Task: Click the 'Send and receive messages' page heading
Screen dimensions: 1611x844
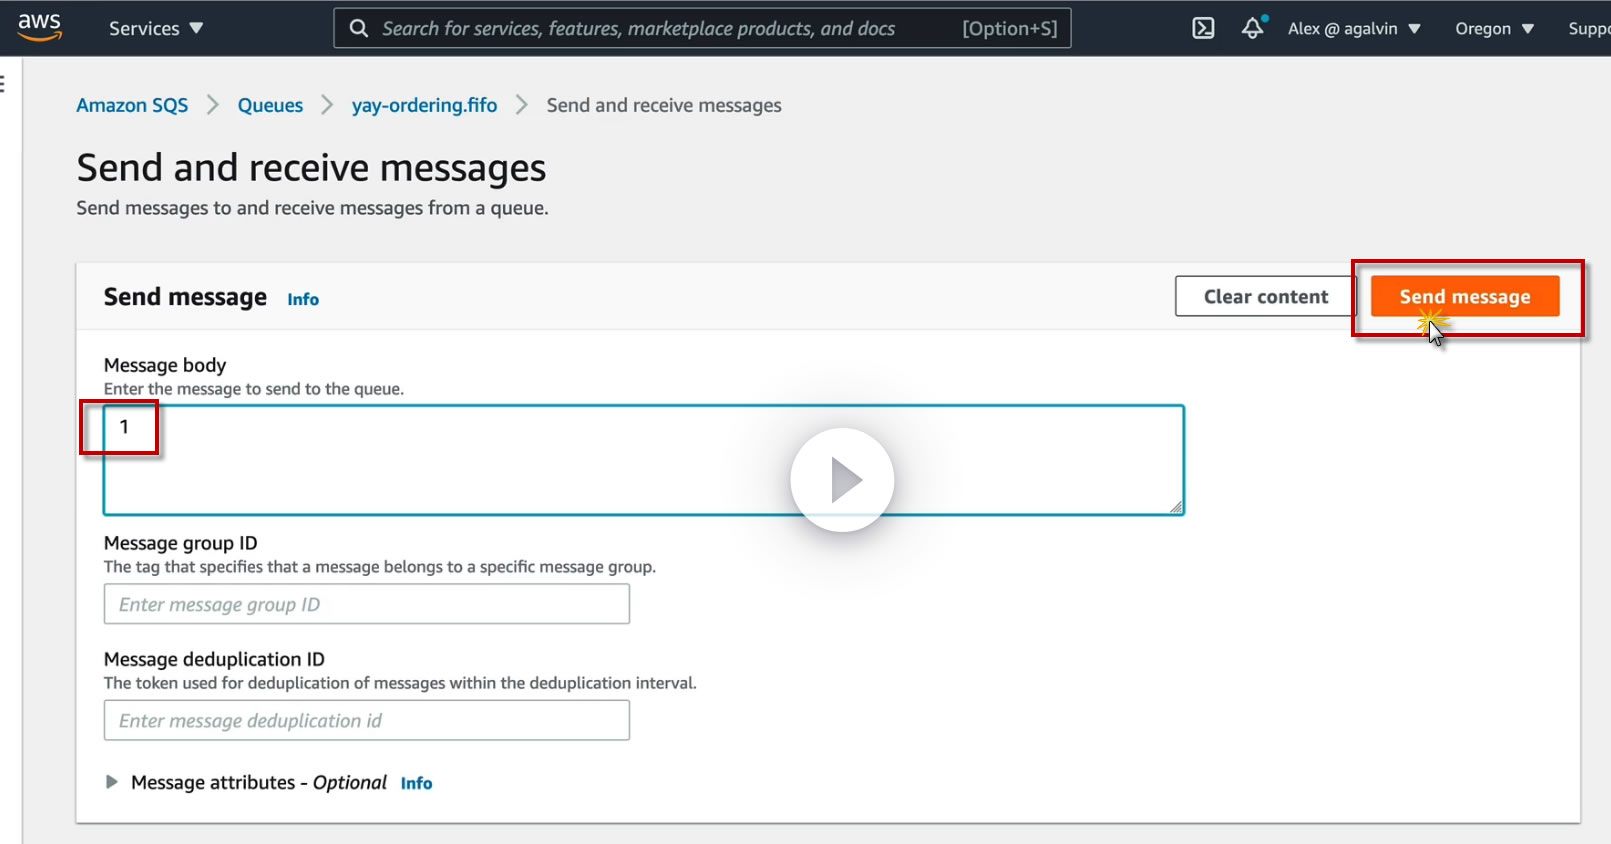Action: pos(311,167)
